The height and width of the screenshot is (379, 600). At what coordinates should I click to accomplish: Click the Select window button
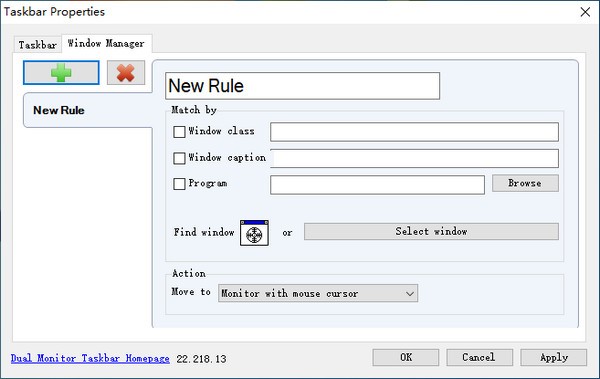[431, 232]
